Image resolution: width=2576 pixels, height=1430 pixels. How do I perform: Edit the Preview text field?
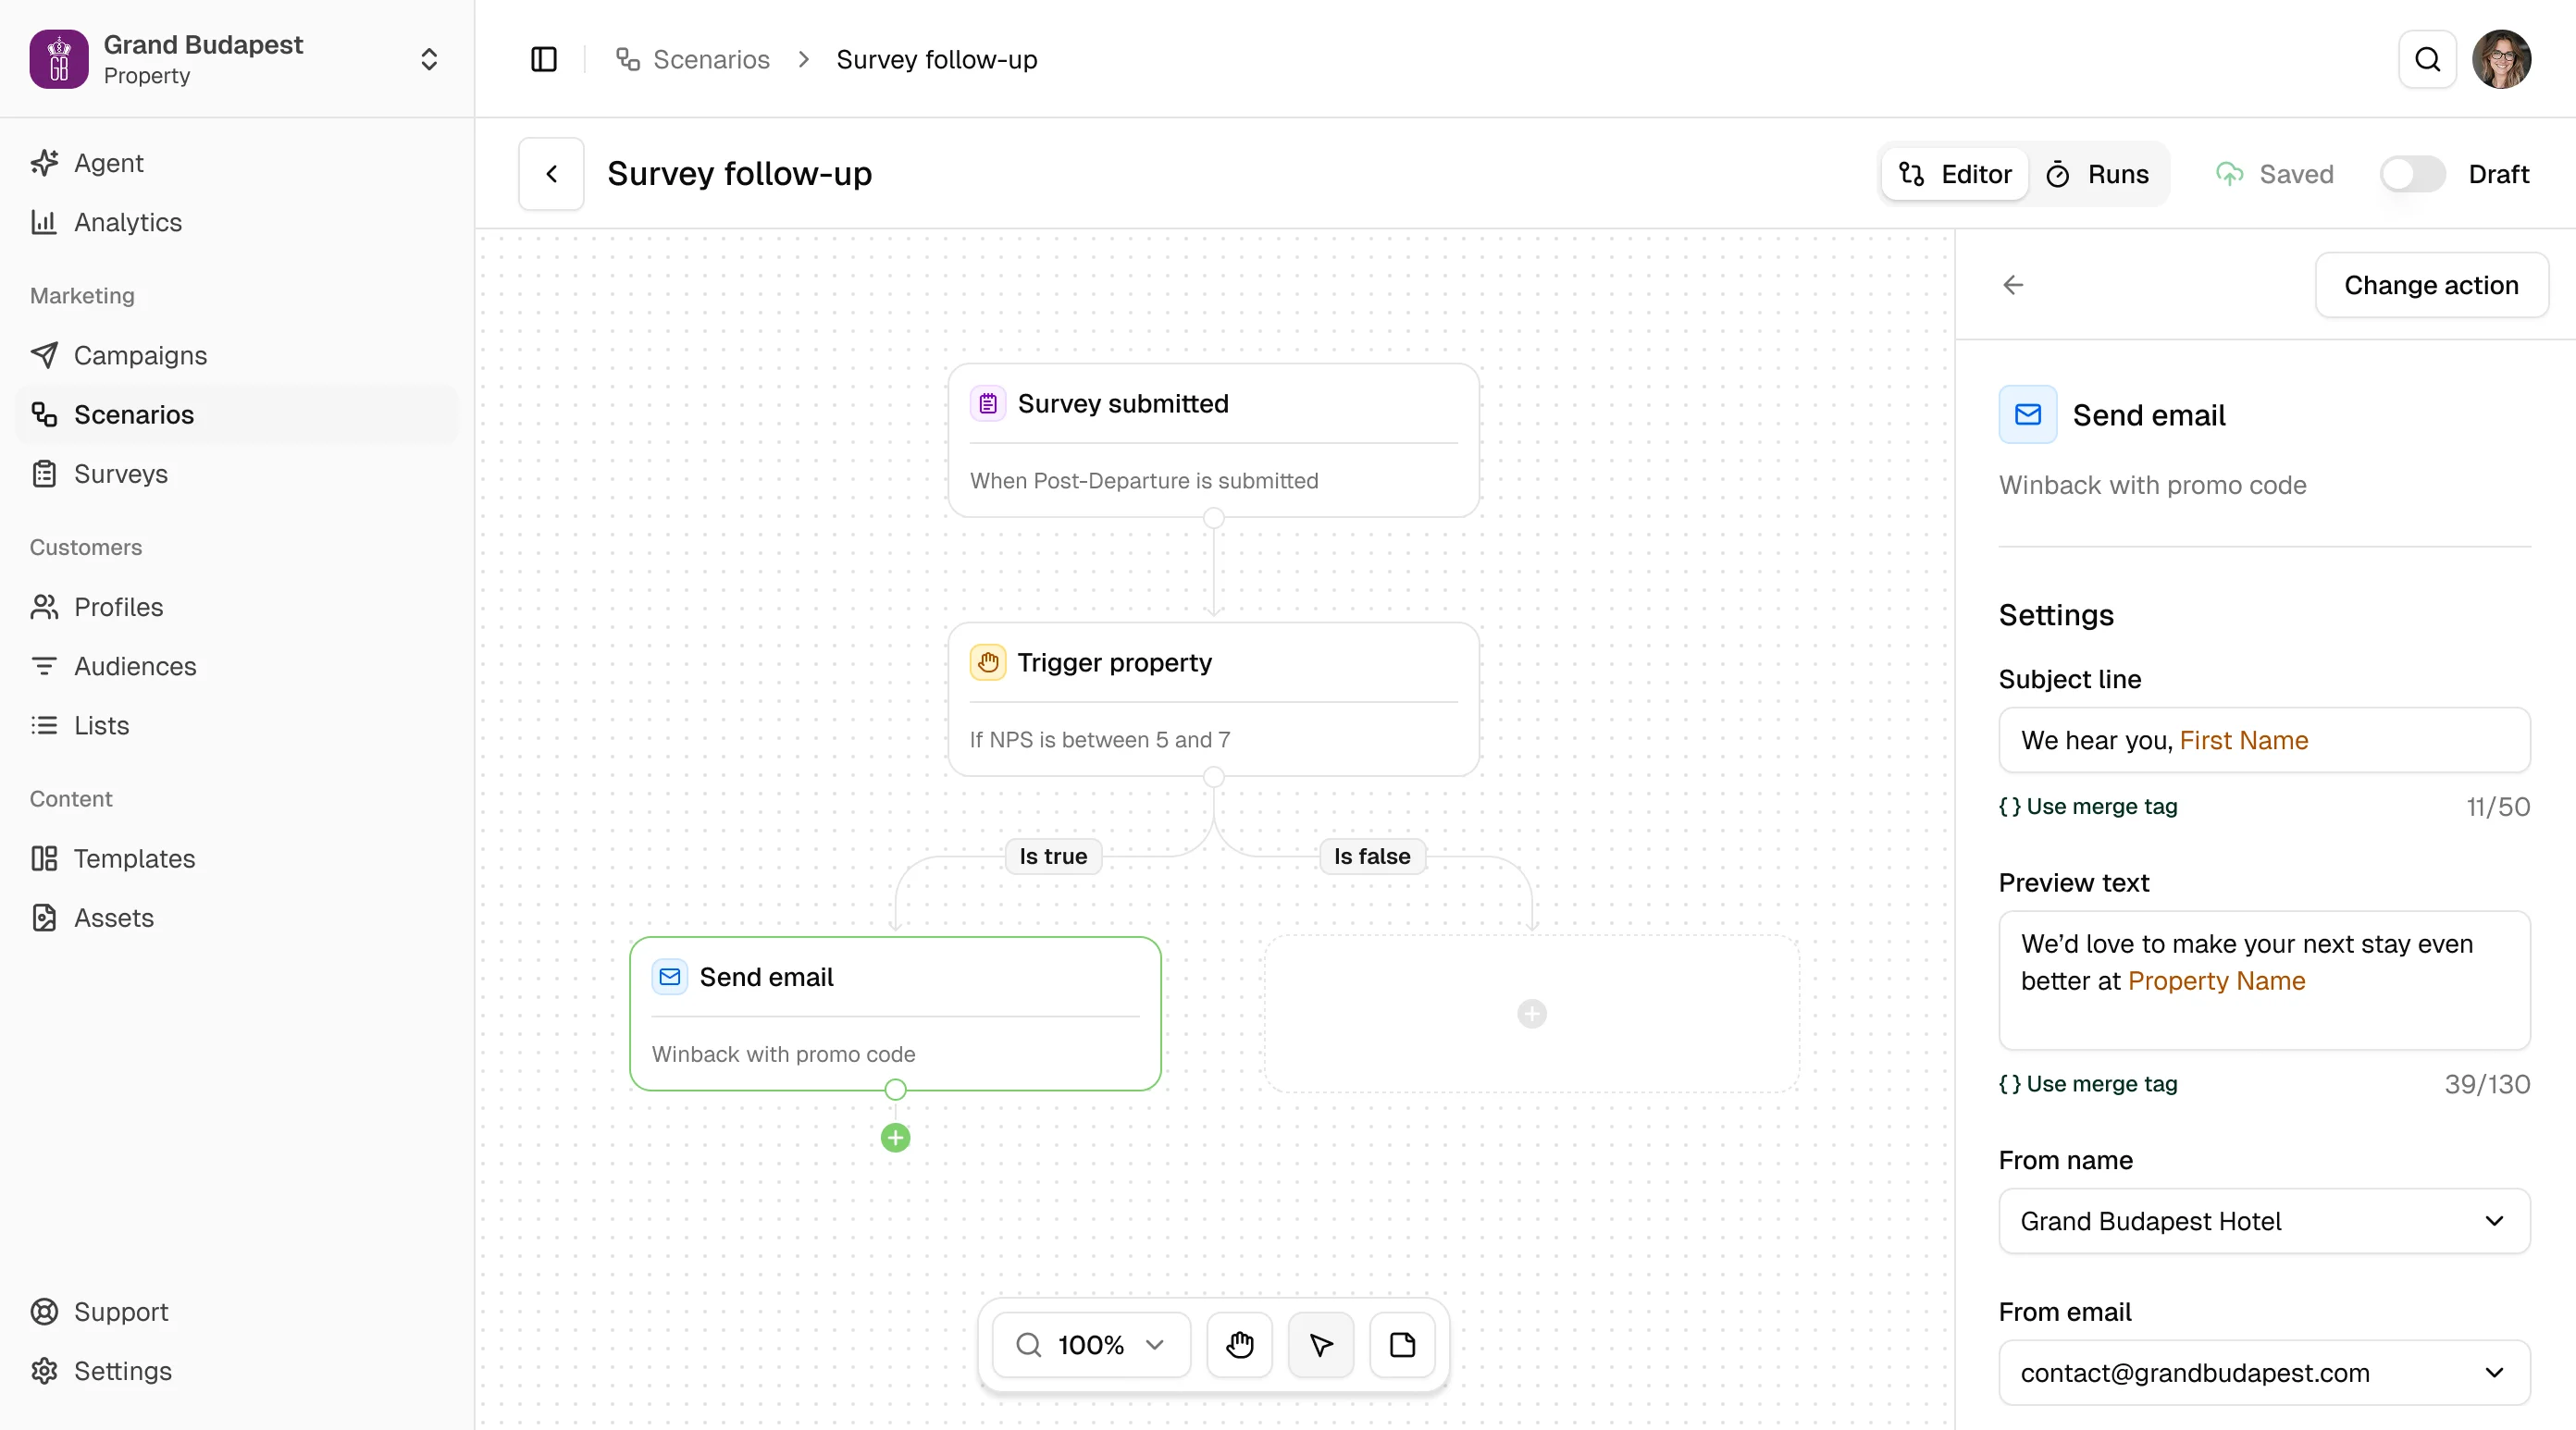coord(2264,980)
